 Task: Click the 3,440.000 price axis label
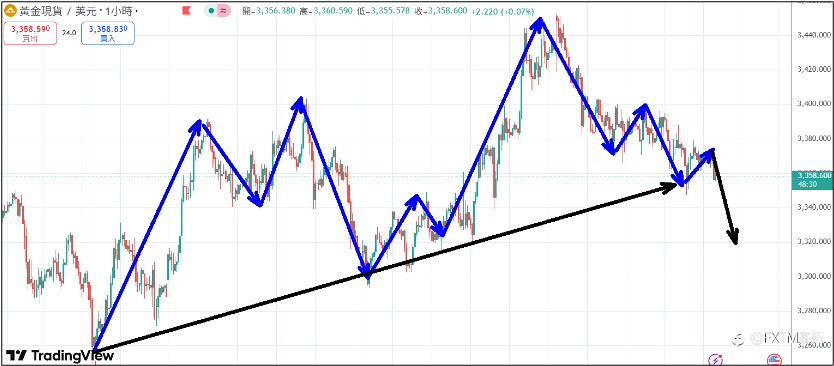813,35
